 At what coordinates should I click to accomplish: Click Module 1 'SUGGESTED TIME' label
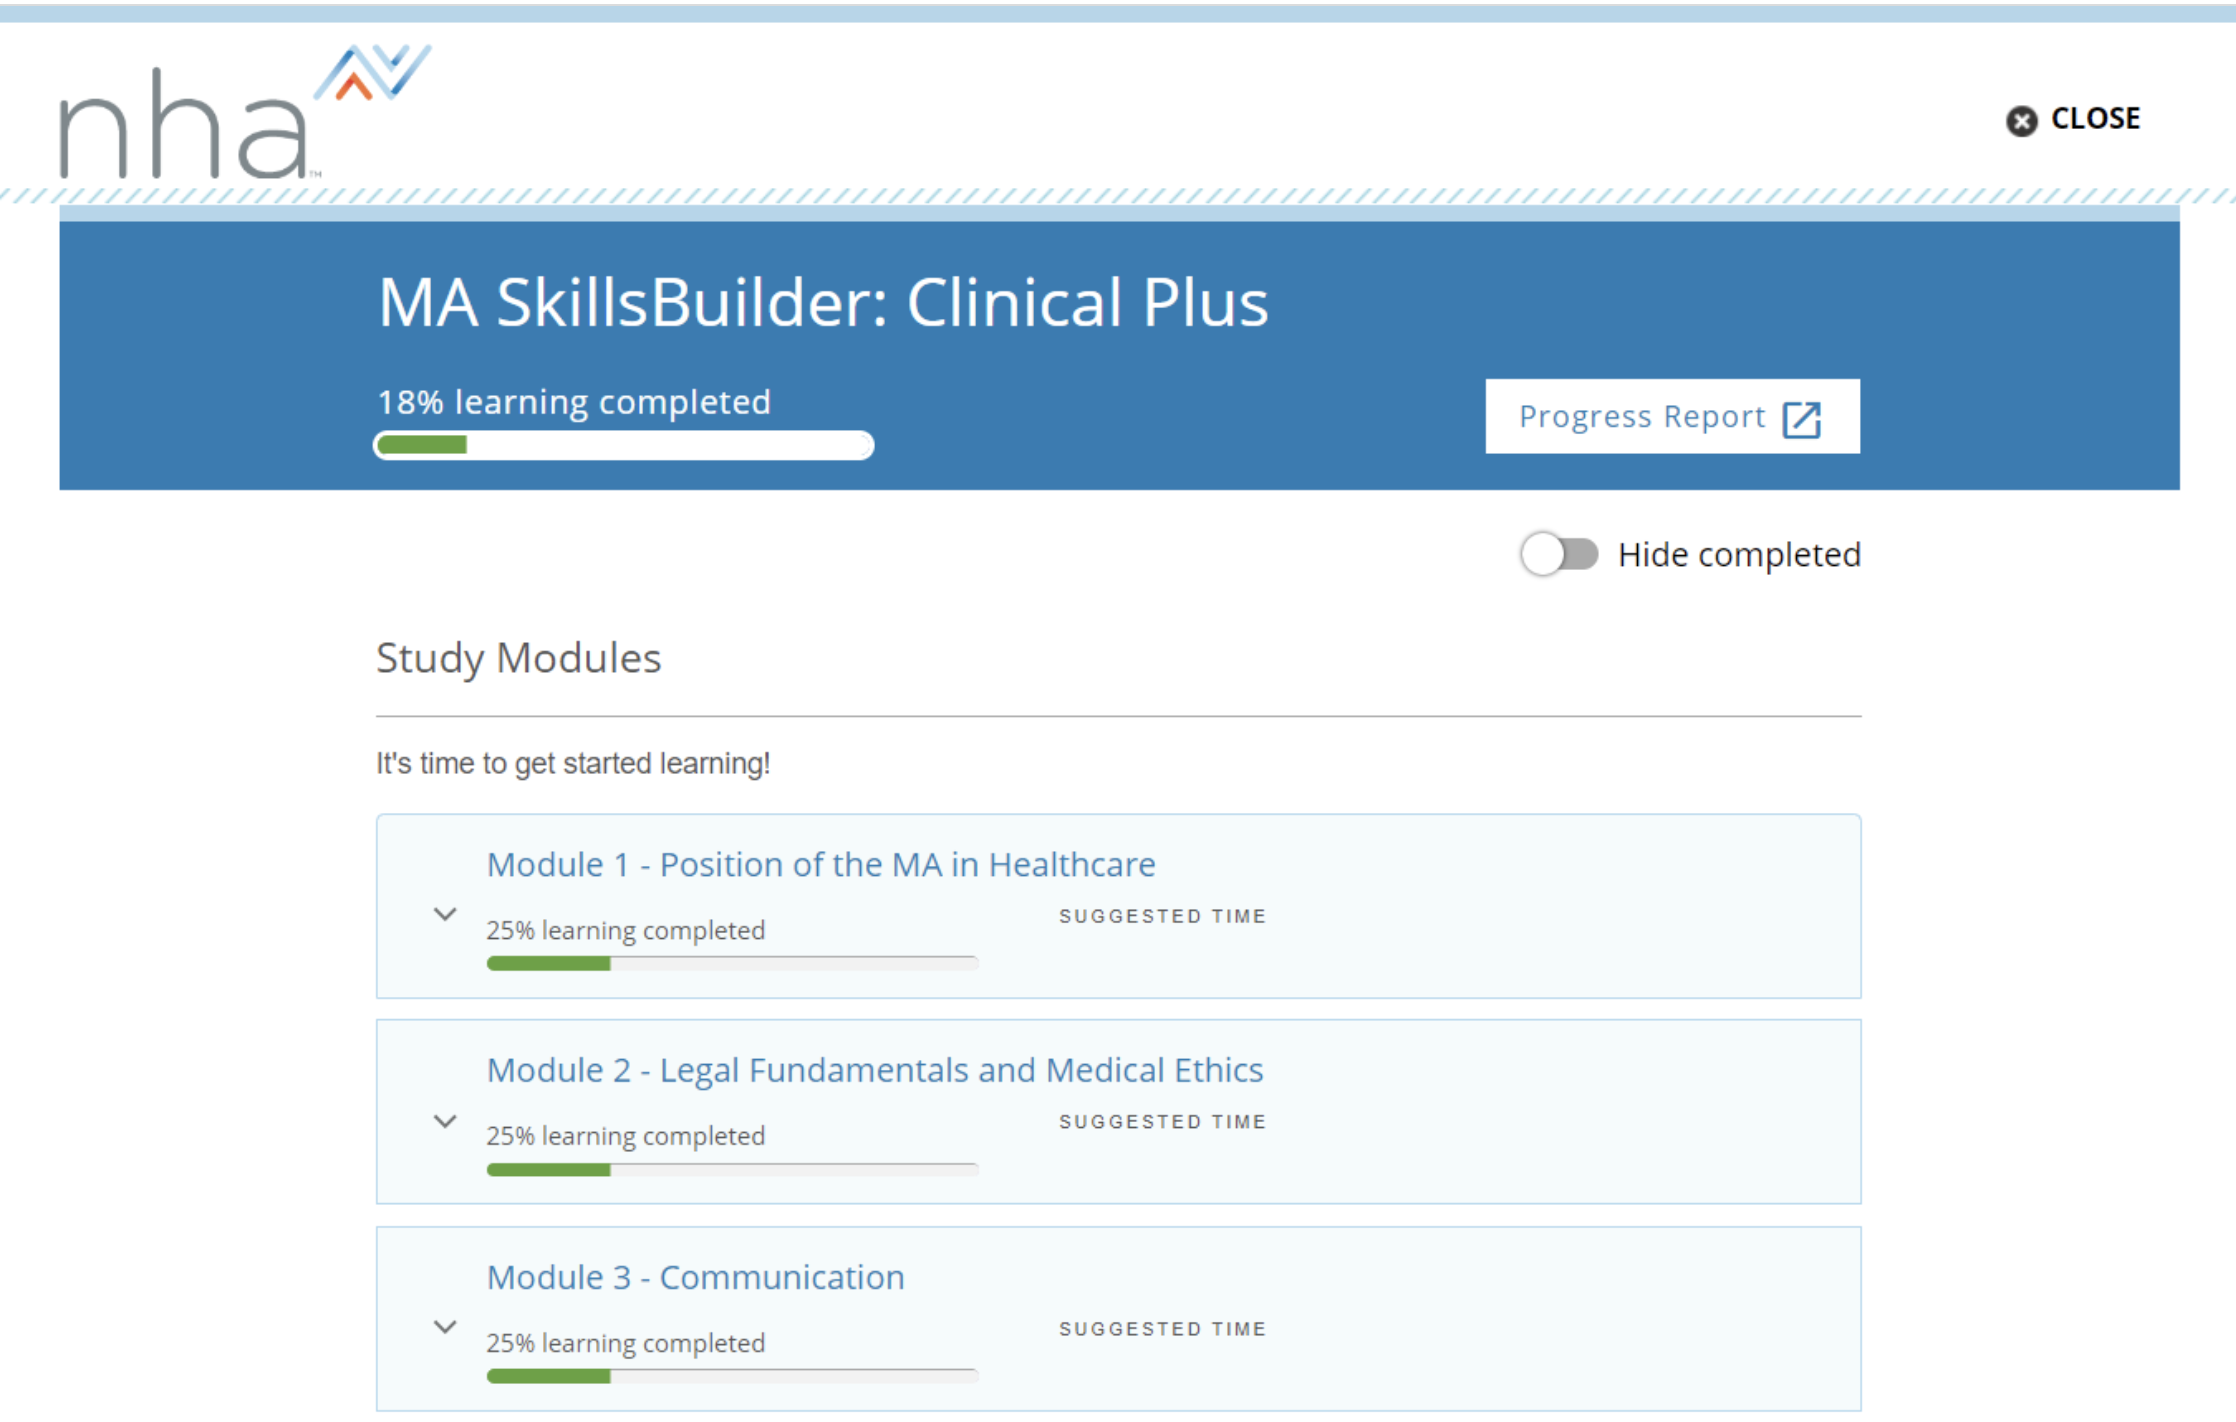click(1163, 916)
